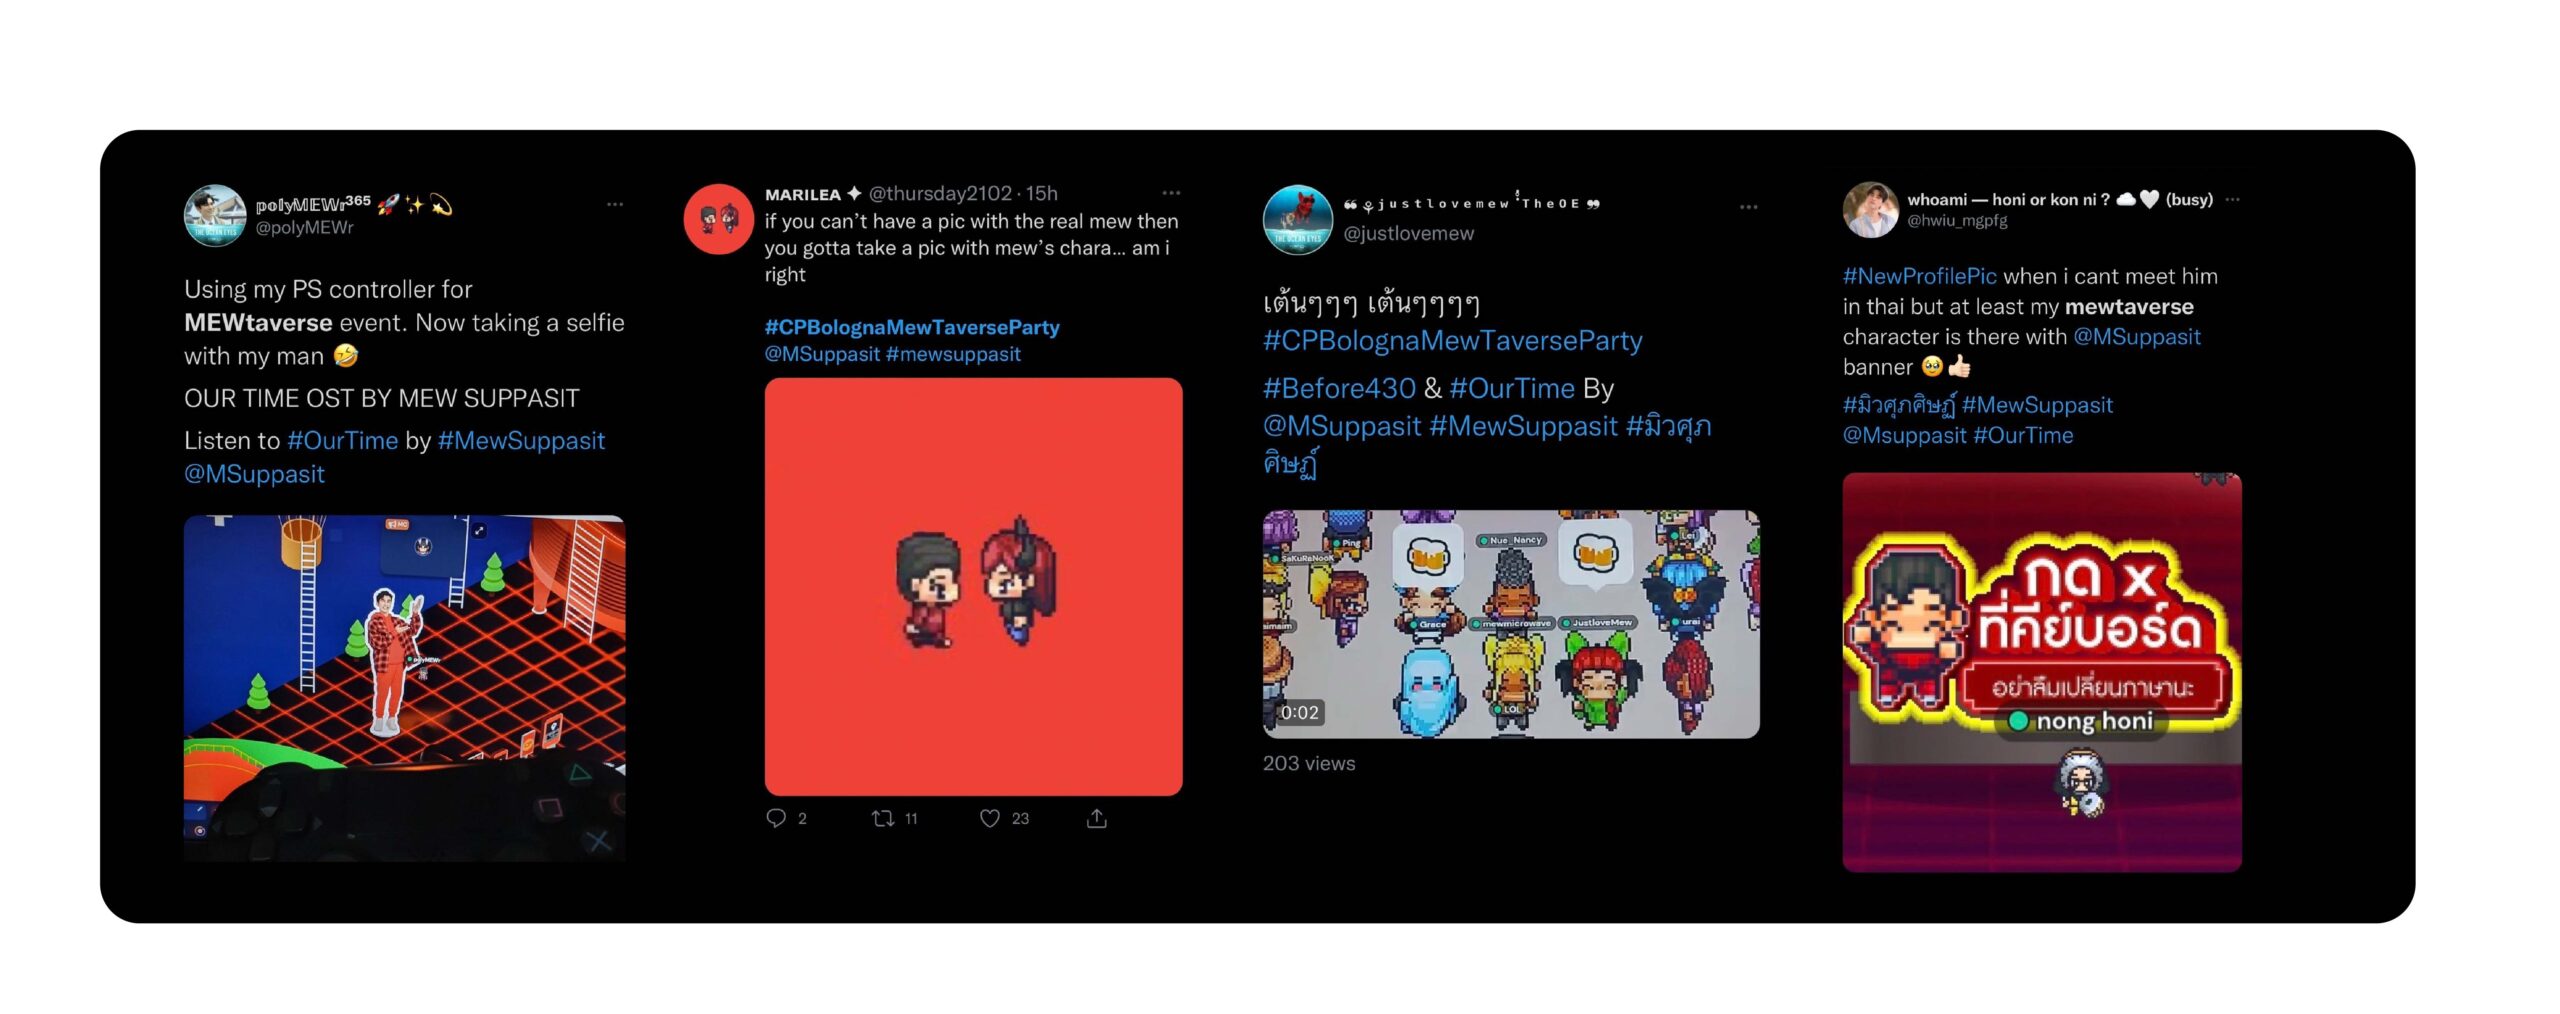This screenshot has width=2560, height=1014.
Task: Like MARILEA's tweet with the heart icon
Action: coord(989,818)
